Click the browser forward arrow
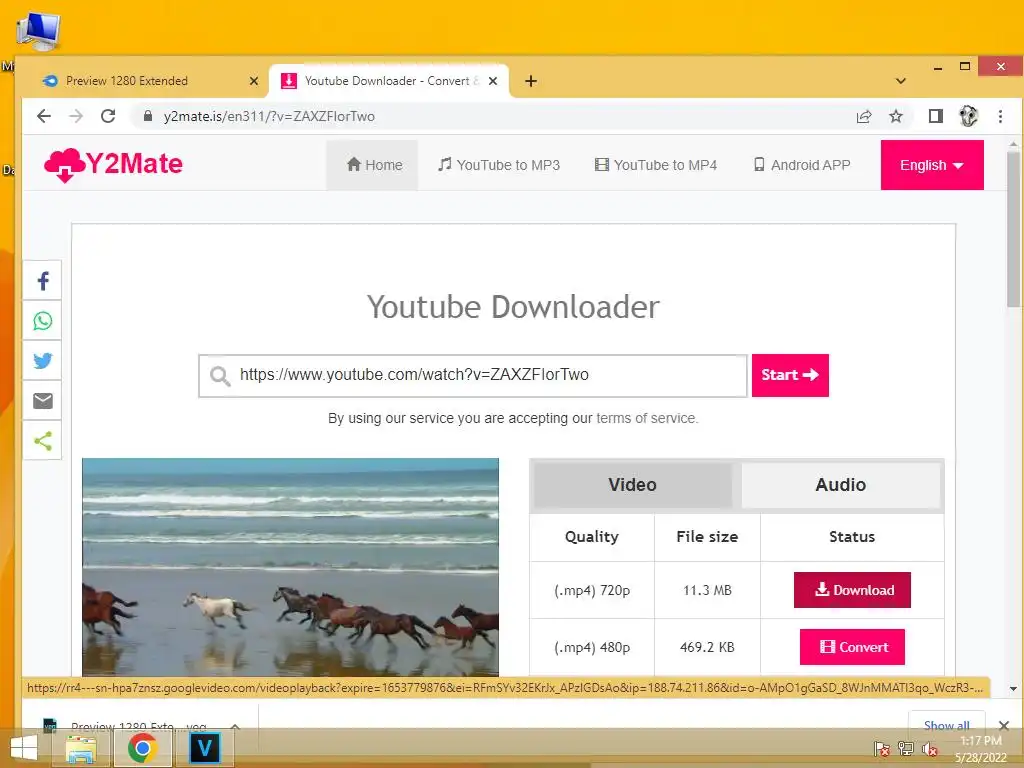The height and width of the screenshot is (768, 1024). point(76,116)
